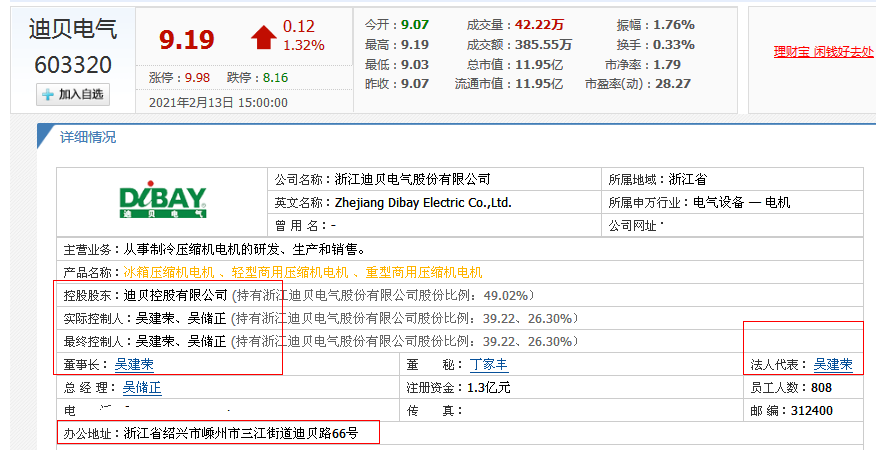Click the 成交量 value 42.22万

click(540, 25)
